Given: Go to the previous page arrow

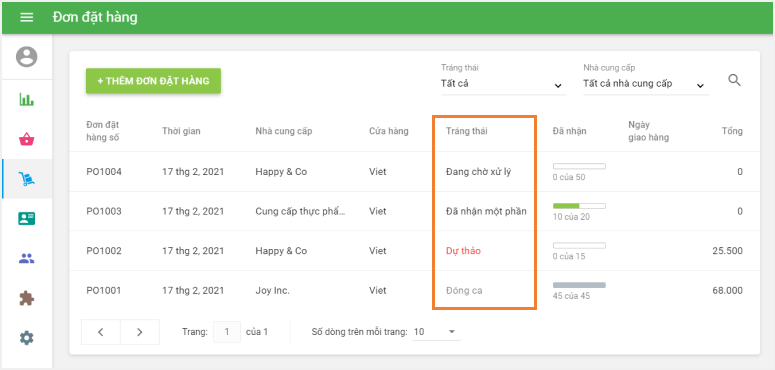Looking at the screenshot, I should pyautogui.click(x=101, y=332).
